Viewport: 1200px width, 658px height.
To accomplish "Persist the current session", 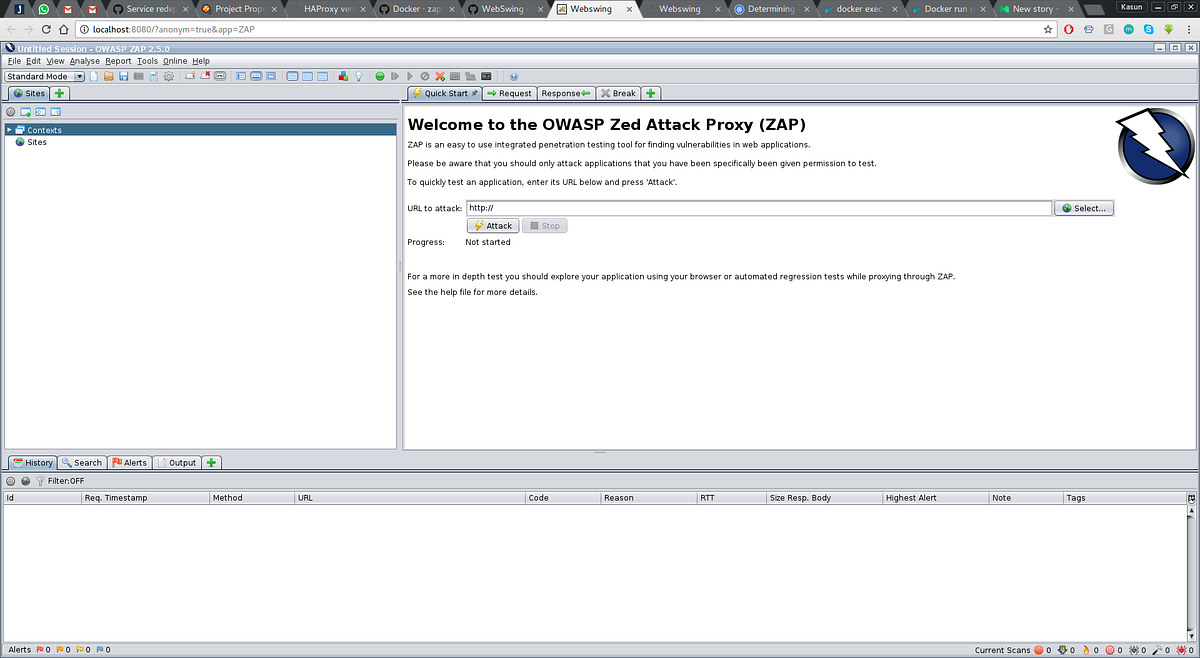I will [x=123, y=76].
